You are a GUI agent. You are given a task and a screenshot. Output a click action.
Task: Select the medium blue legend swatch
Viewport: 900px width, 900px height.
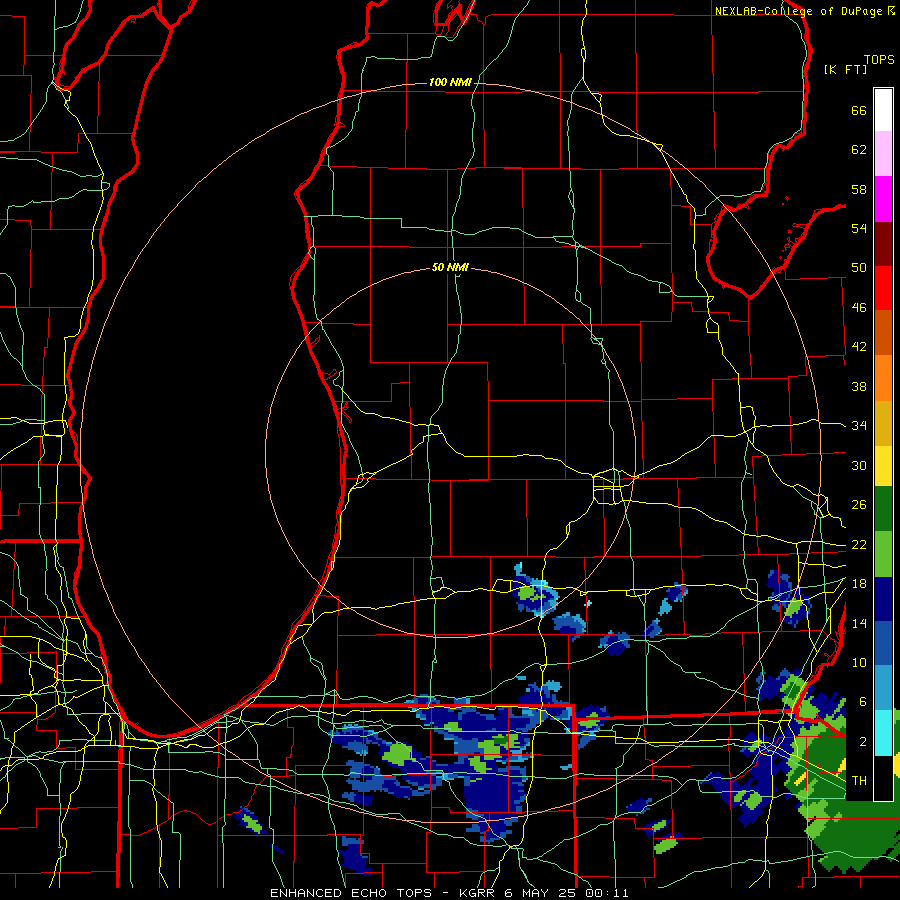[x=883, y=644]
